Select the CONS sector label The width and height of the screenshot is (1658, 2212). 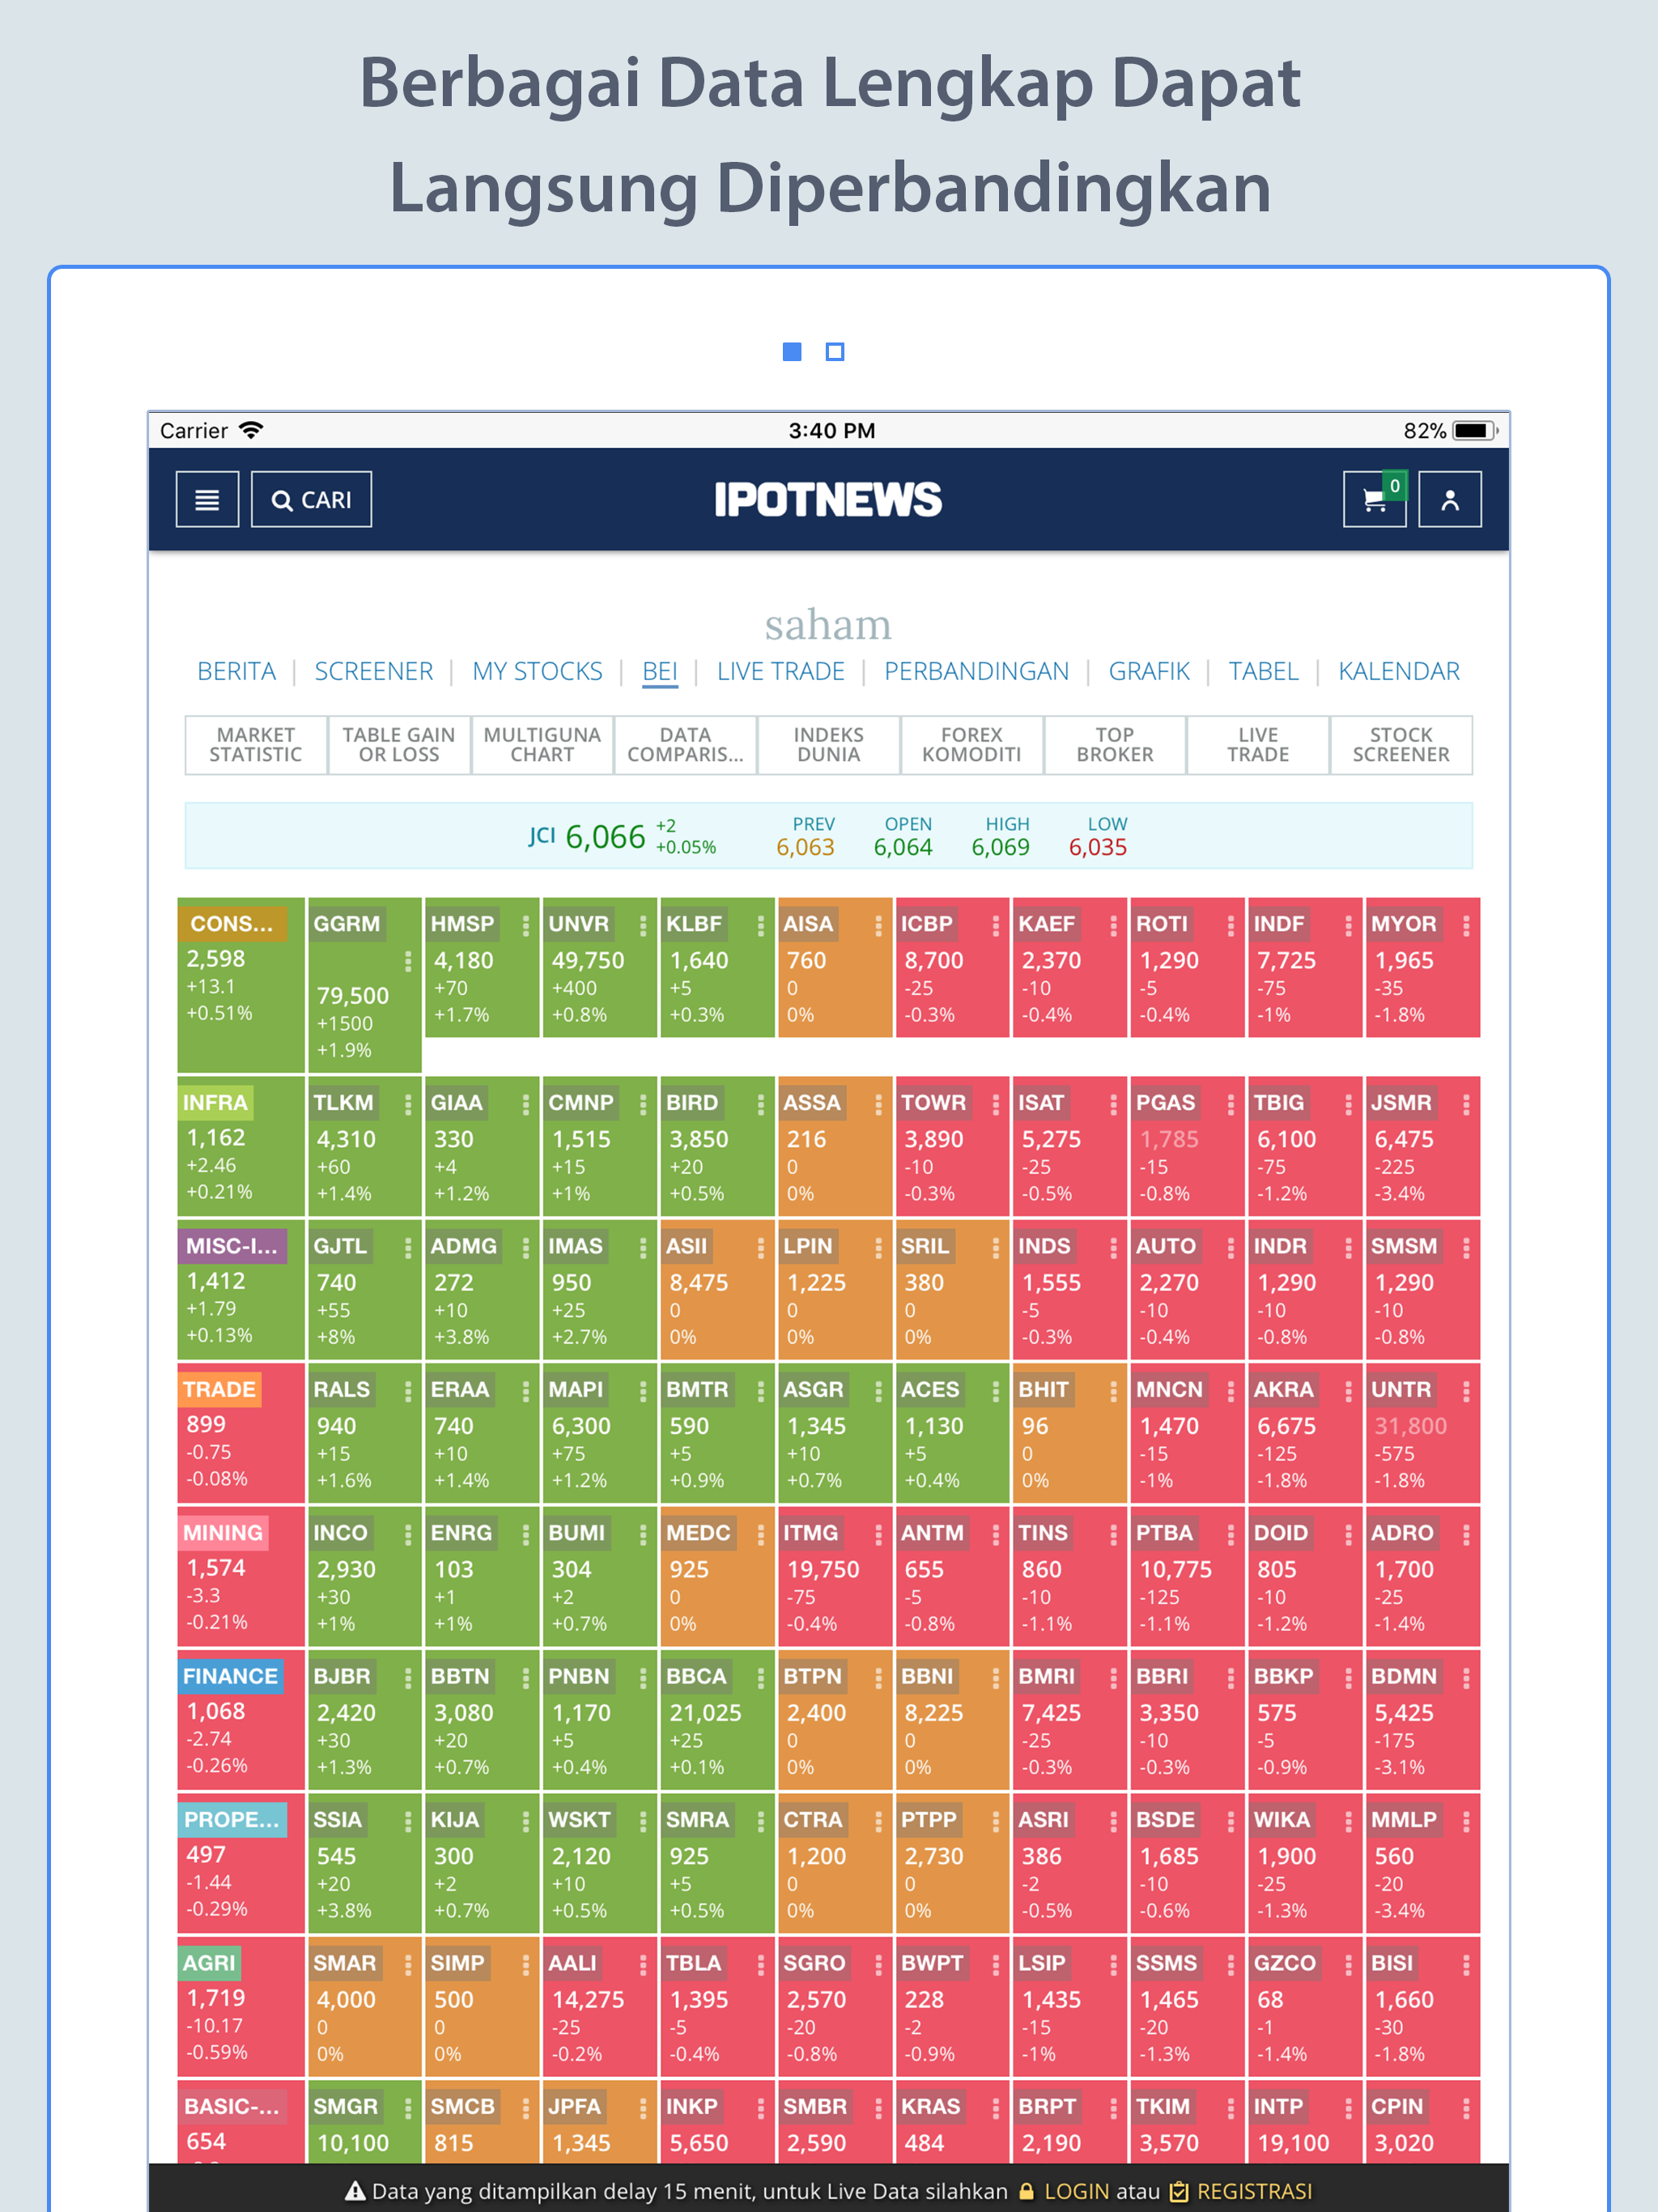coord(232,924)
